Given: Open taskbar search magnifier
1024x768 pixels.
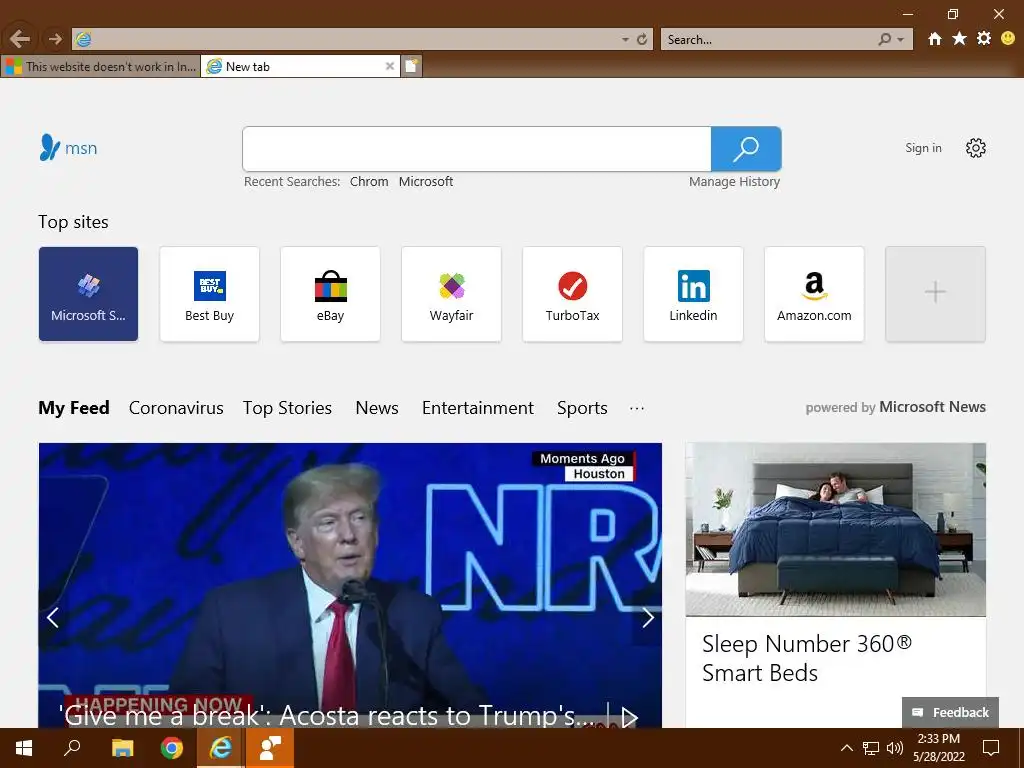Looking at the screenshot, I should [72, 748].
